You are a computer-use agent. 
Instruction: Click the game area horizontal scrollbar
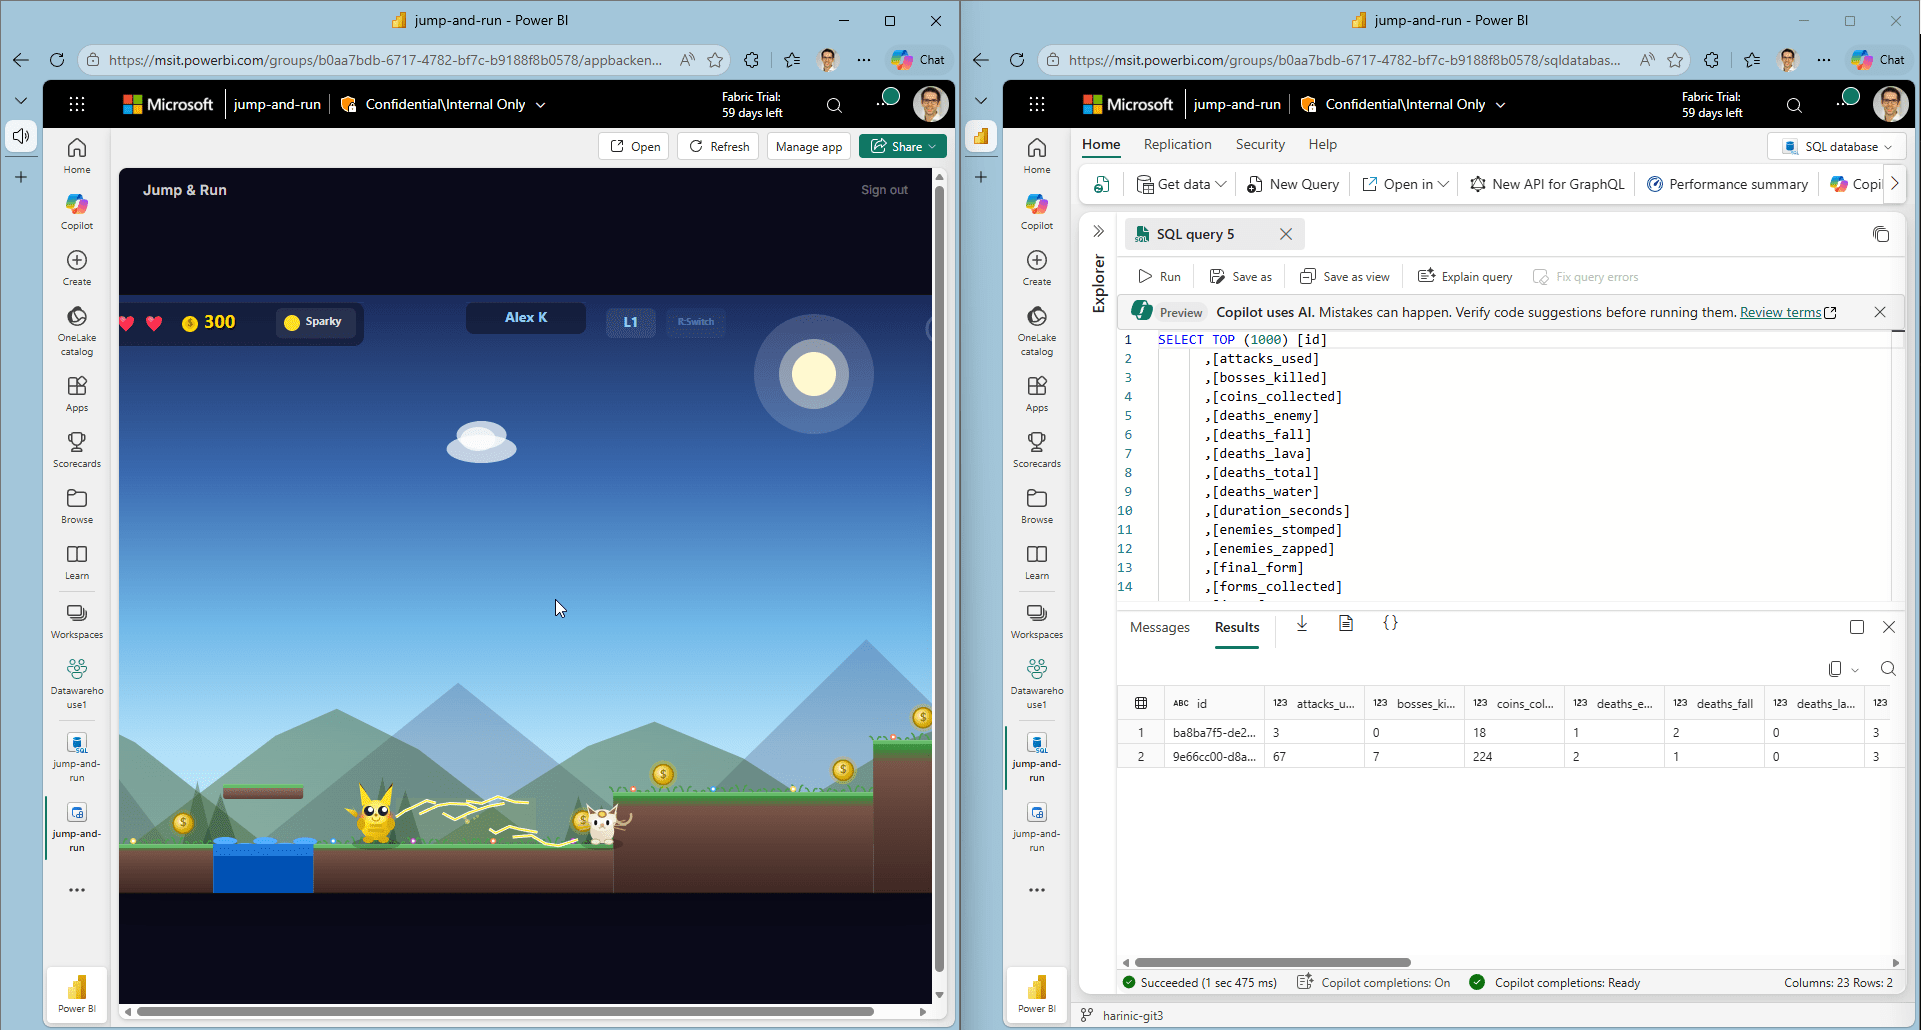(x=505, y=1011)
